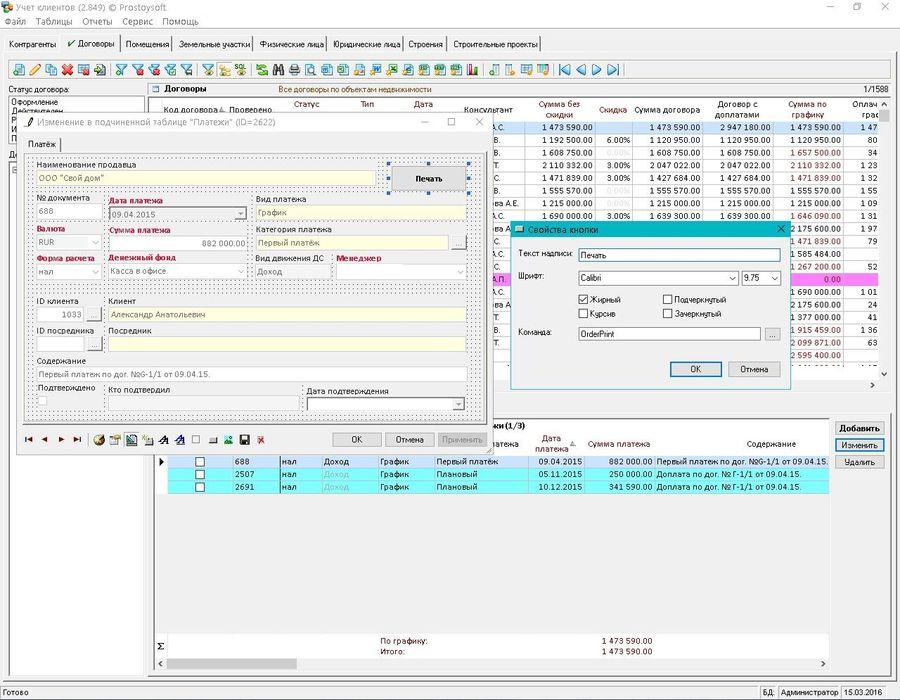Click the red X delete record icon
The width and height of the screenshot is (900, 700).
pyautogui.click(x=67, y=70)
